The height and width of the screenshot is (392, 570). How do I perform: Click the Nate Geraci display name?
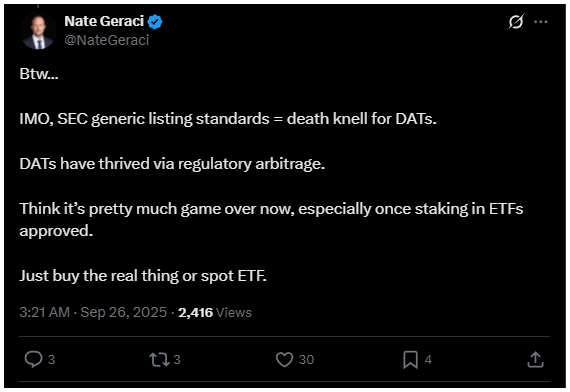point(104,21)
